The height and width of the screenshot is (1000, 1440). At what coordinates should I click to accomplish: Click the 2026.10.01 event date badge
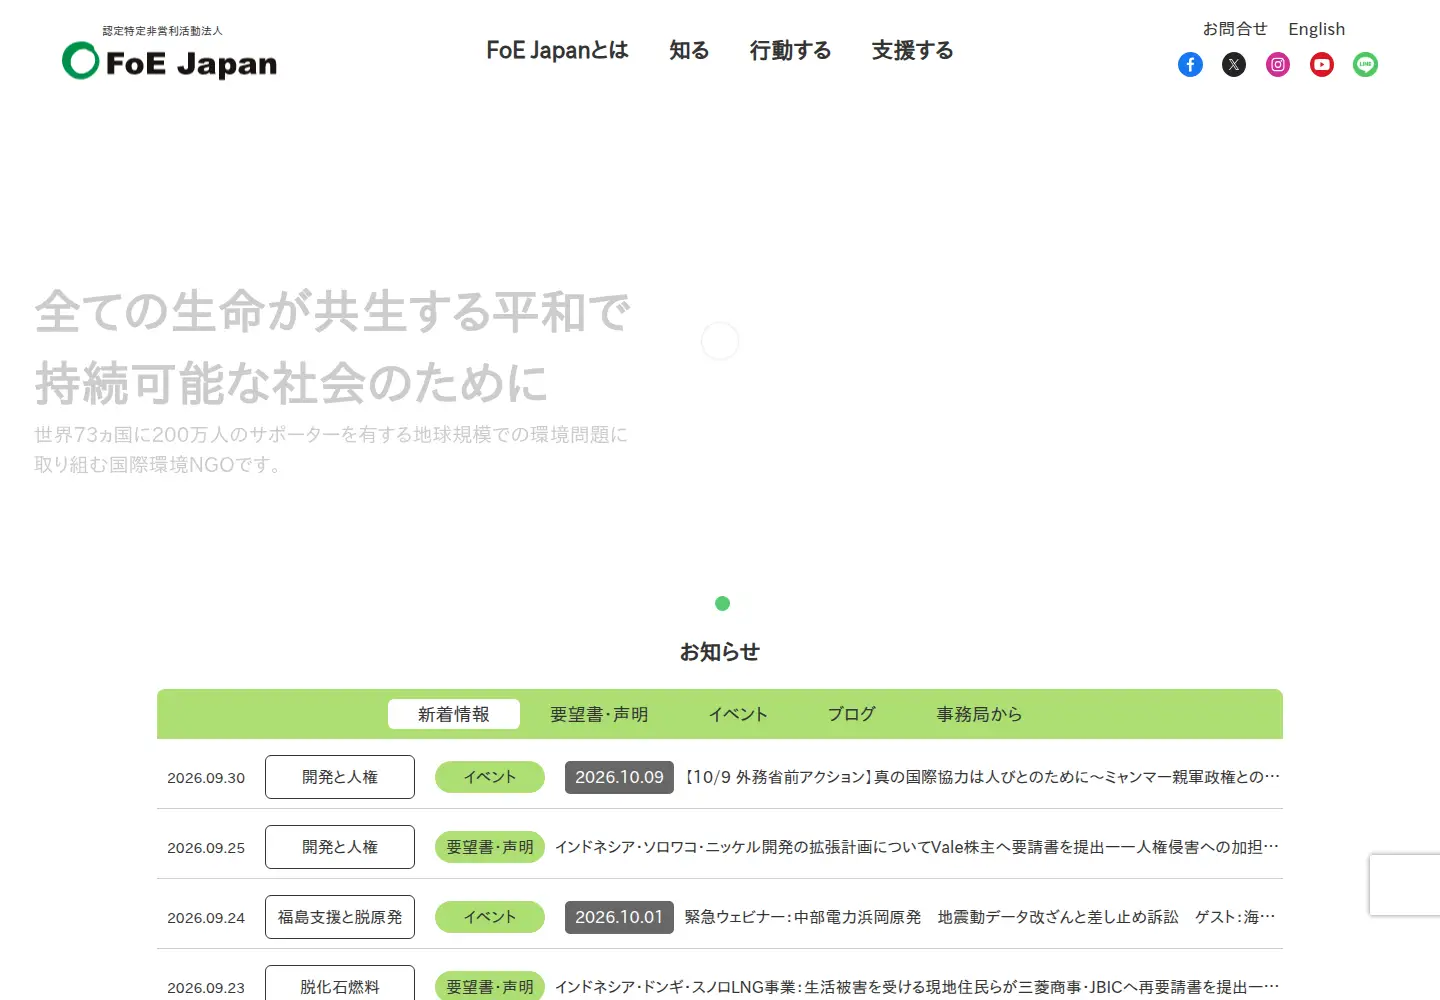619,917
